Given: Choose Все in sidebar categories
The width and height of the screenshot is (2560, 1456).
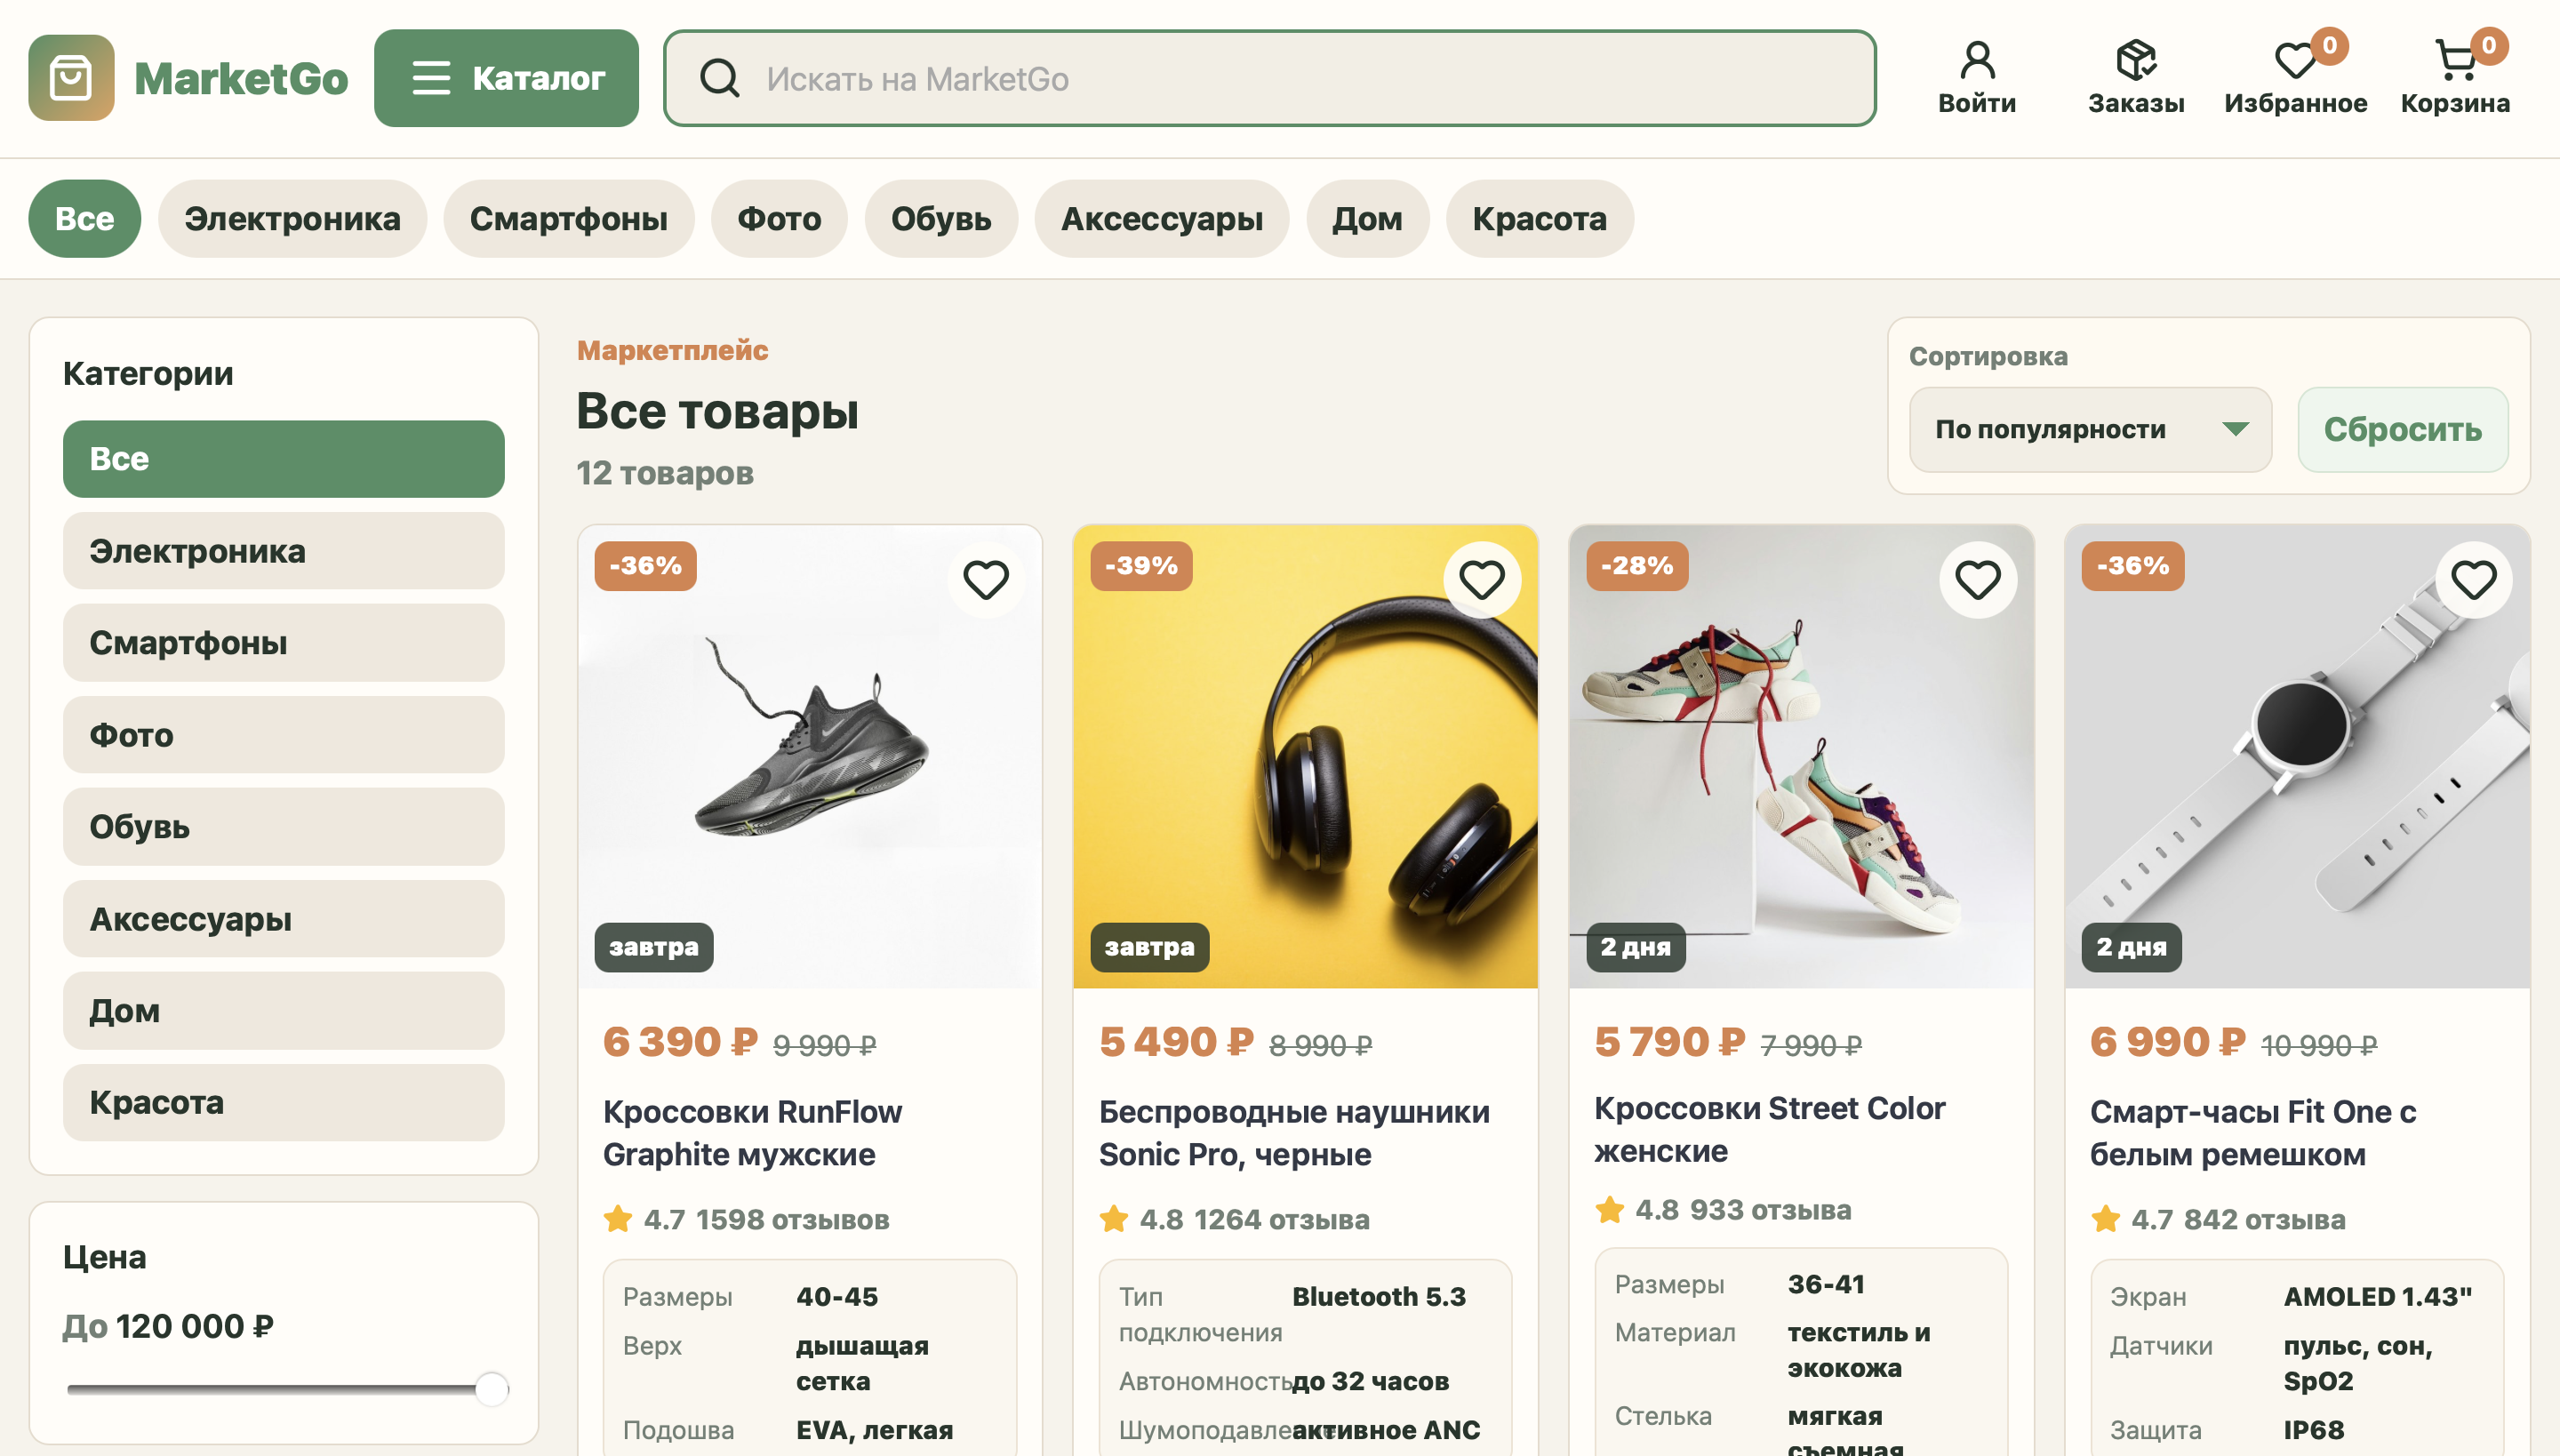Looking at the screenshot, I should point(284,459).
